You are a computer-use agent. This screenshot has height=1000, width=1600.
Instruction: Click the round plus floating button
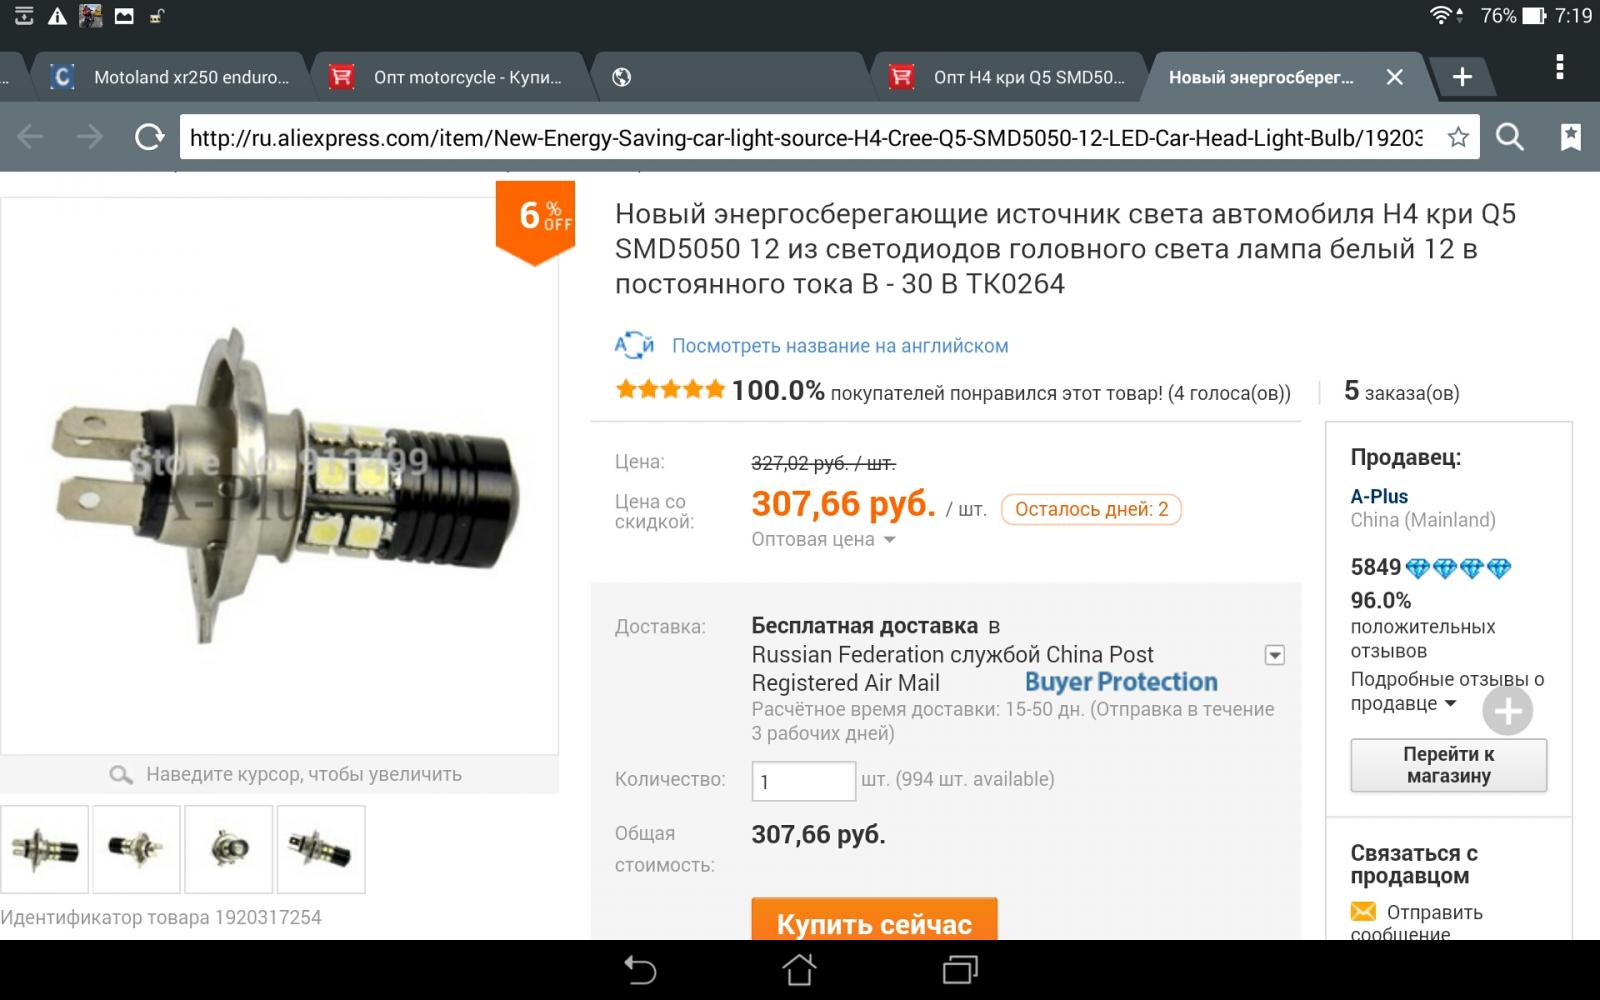click(x=1507, y=711)
